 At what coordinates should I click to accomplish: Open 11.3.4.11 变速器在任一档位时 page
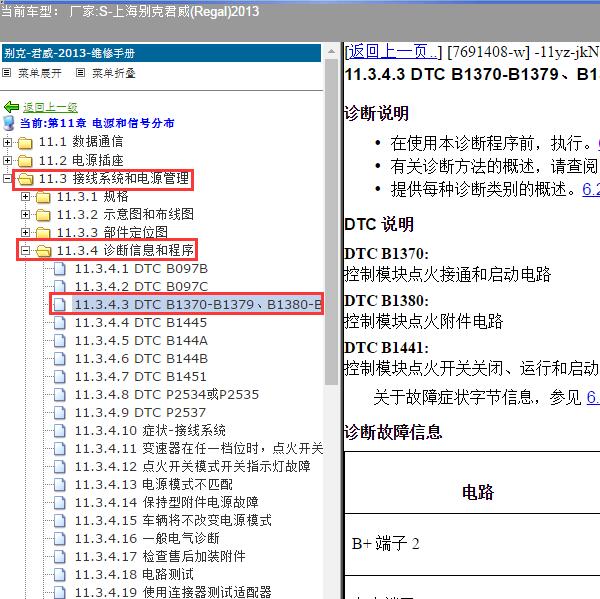coord(199,449)
